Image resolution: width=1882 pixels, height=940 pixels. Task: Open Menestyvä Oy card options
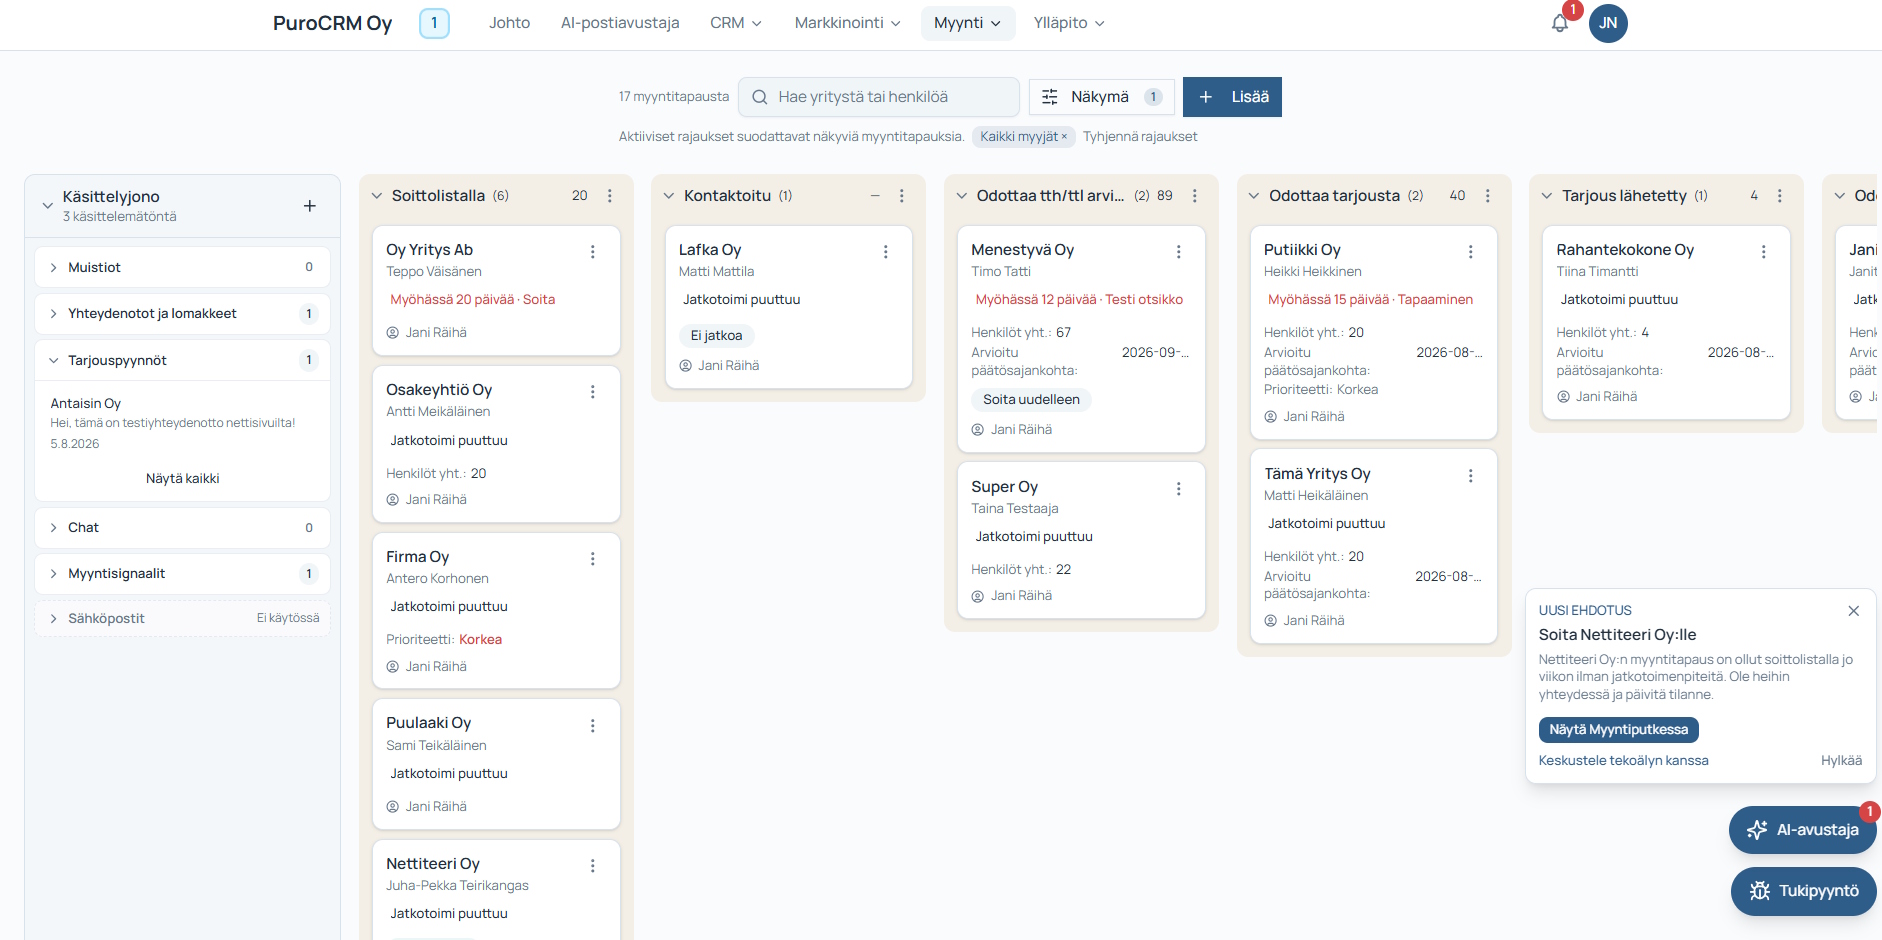(x=1179, y=252)
